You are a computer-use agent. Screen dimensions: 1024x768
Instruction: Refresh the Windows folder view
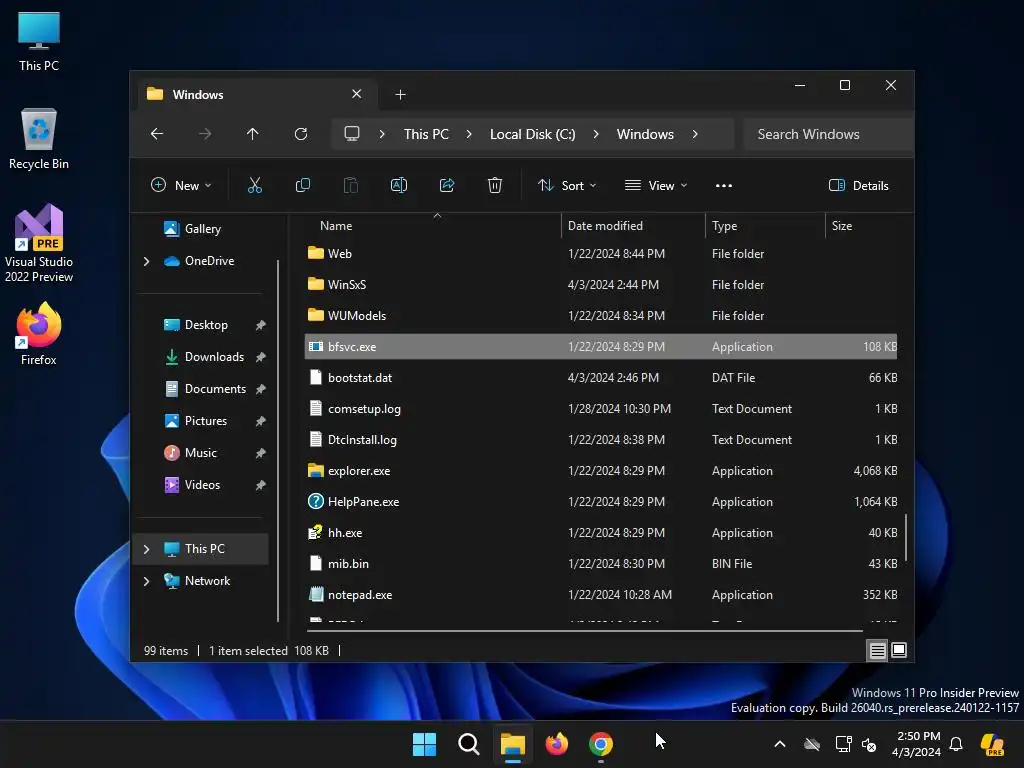tap(301, 134)
